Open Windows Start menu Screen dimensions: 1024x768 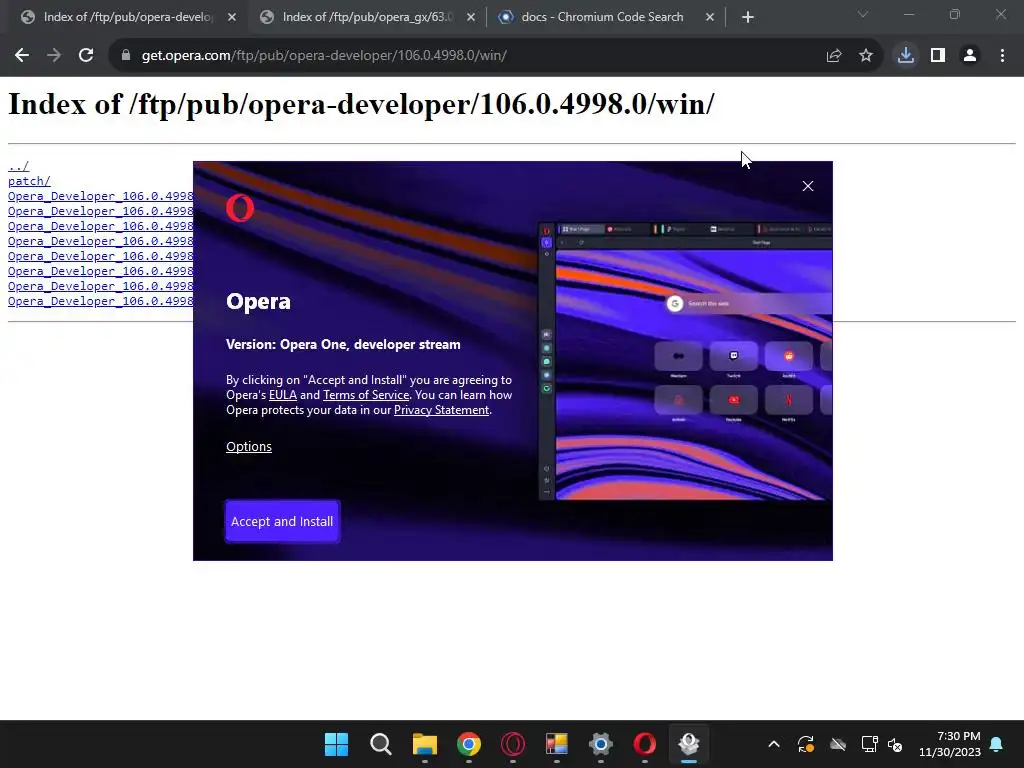336,744
